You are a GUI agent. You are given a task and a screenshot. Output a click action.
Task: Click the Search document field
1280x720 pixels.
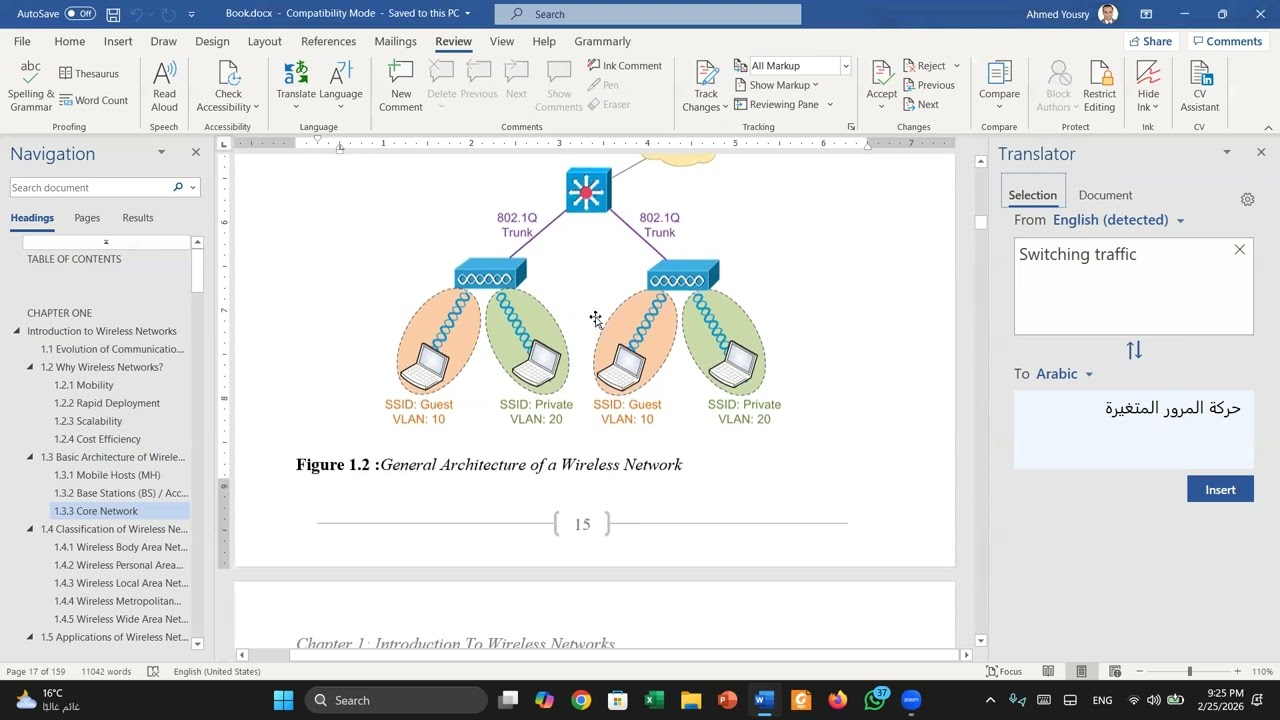point(89,187)
